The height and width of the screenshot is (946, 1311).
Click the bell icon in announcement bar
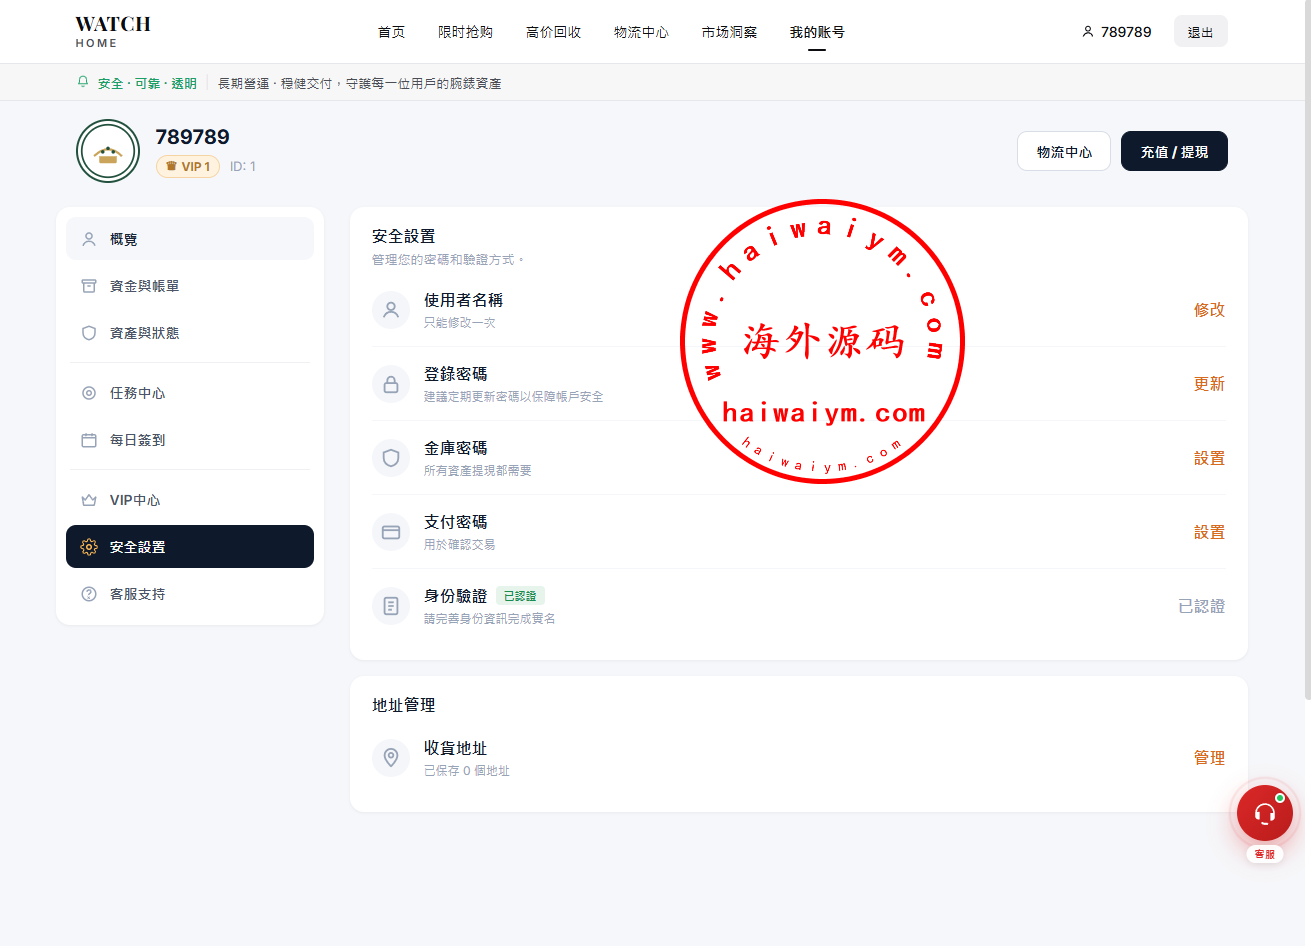[x=83, y=82]
